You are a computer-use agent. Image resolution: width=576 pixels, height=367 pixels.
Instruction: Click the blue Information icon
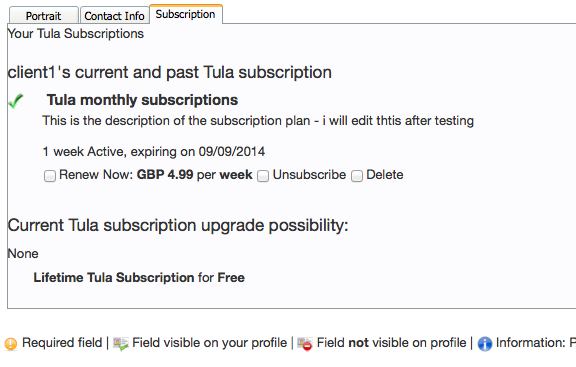pos(485,344)
